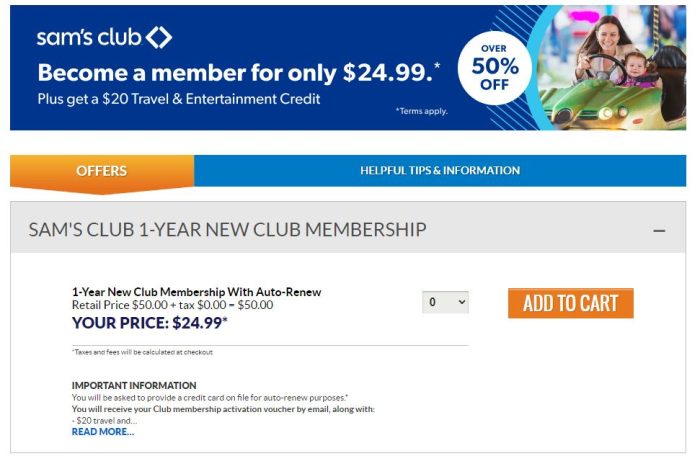Click the Important Information heading
Screen dimensions: 700x469
coord(134,385)
